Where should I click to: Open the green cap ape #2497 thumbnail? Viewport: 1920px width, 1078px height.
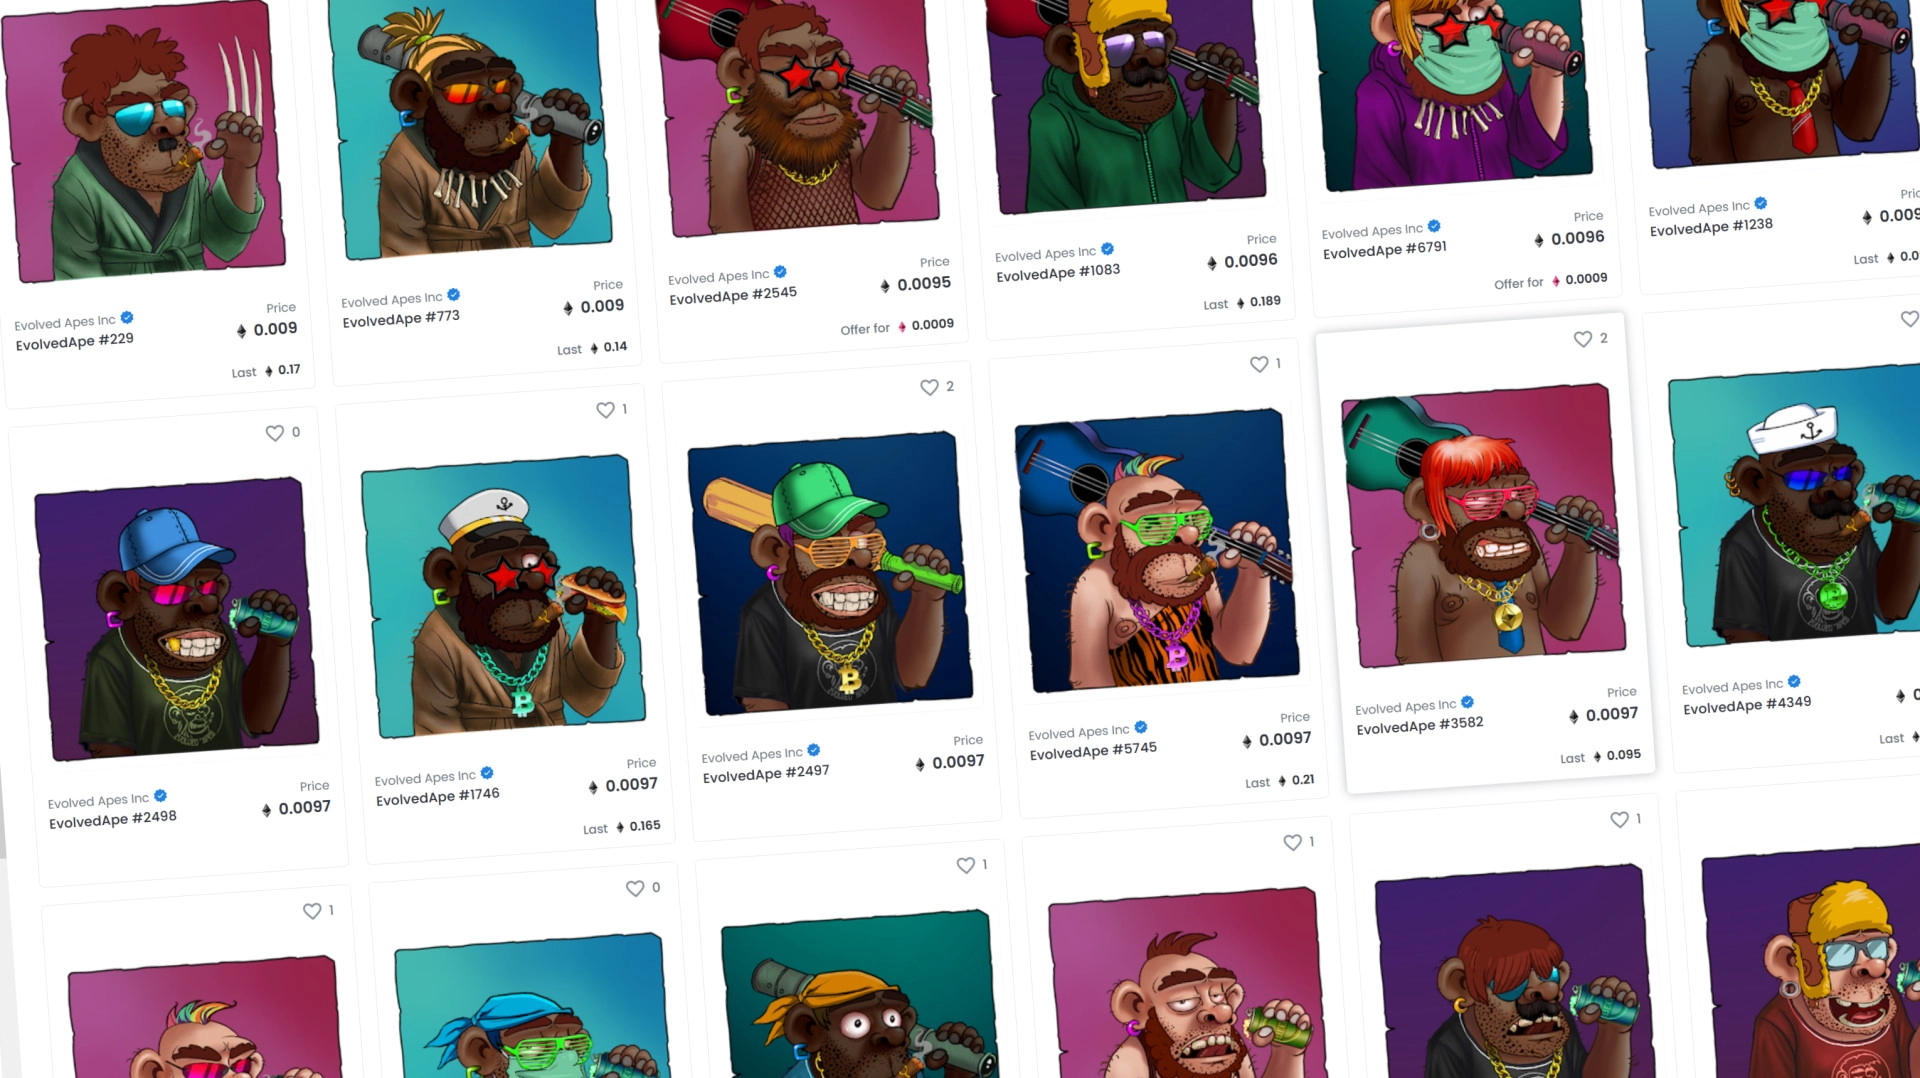click(x=830, y=573)
